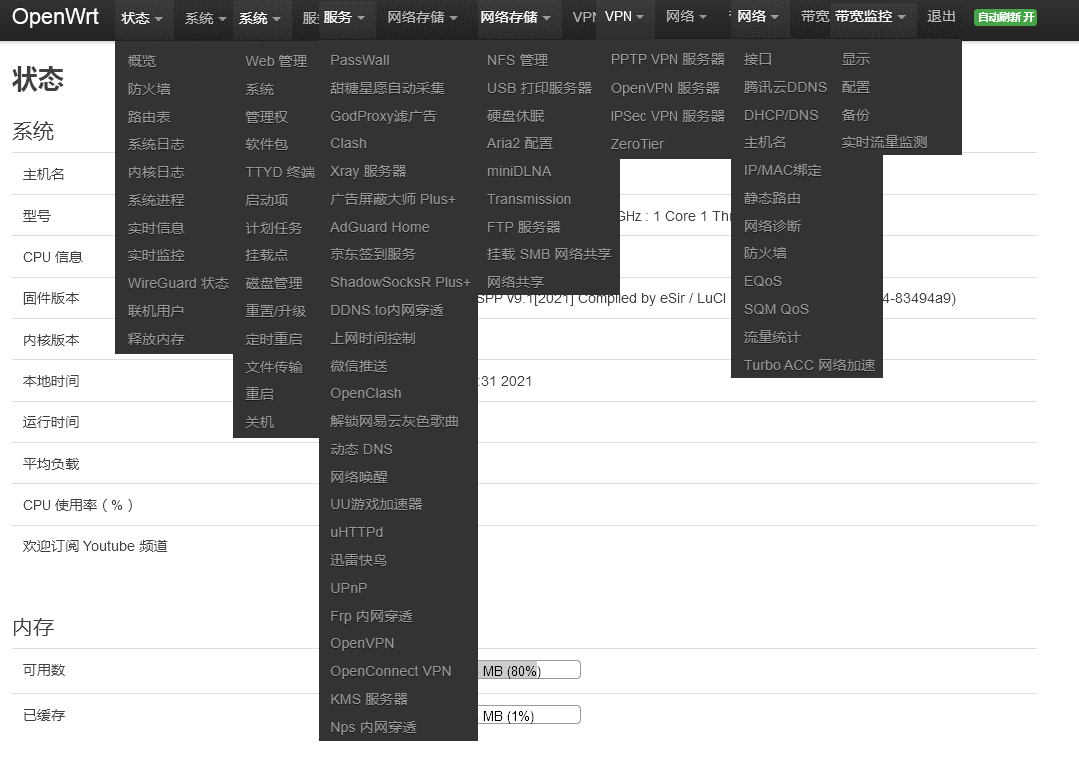Open Aria2 配置 menu item
The image size is (1079, 760).
(x=520, y=143)
